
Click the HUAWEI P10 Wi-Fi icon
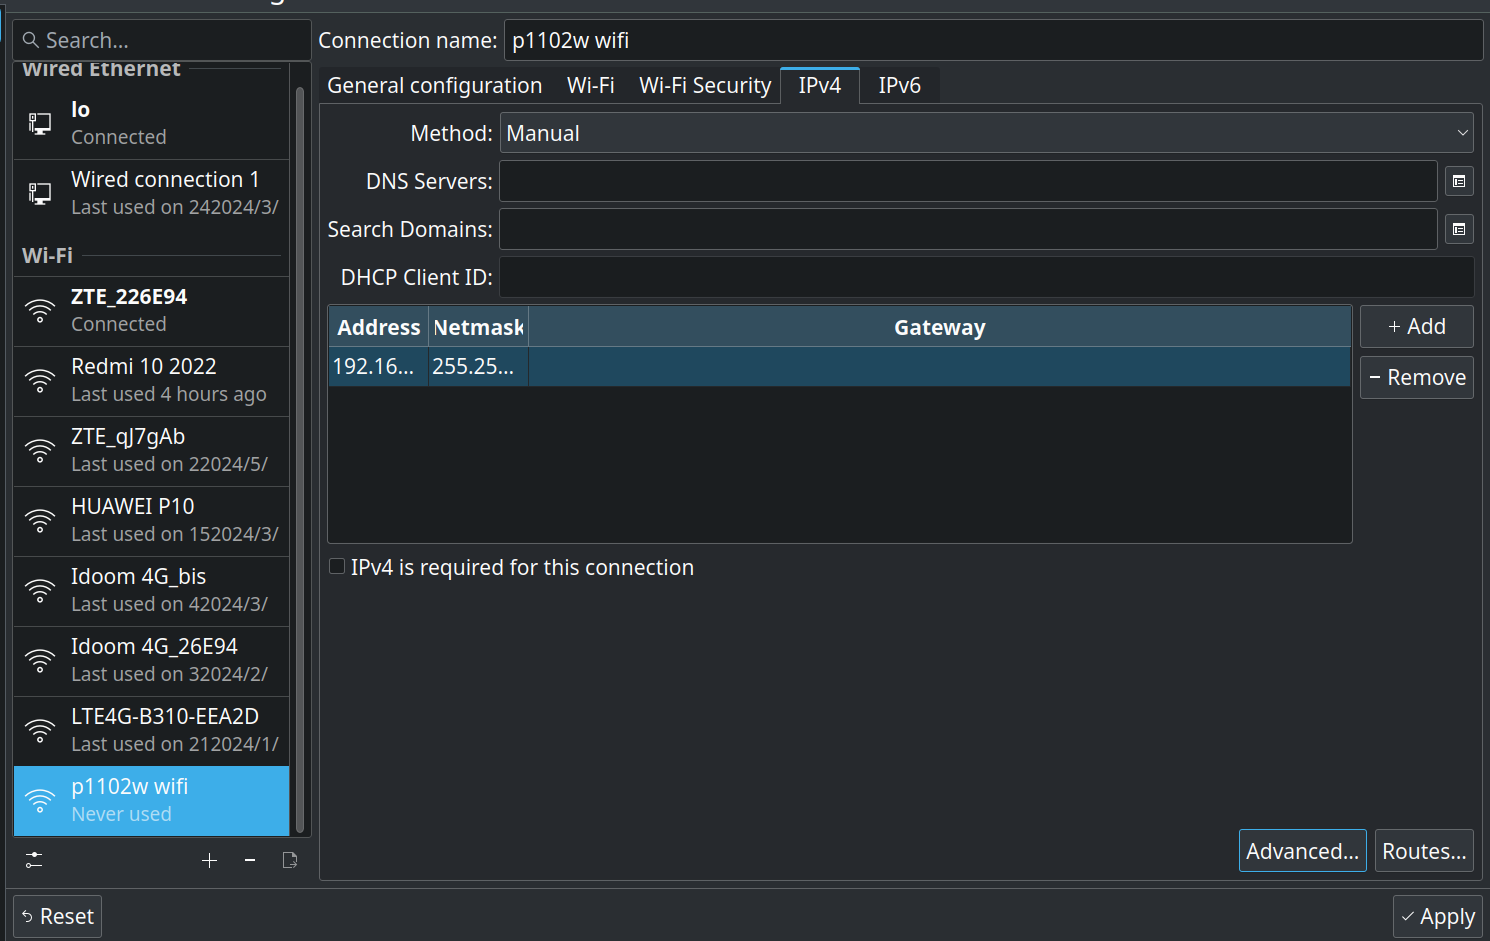pos(40,521)
